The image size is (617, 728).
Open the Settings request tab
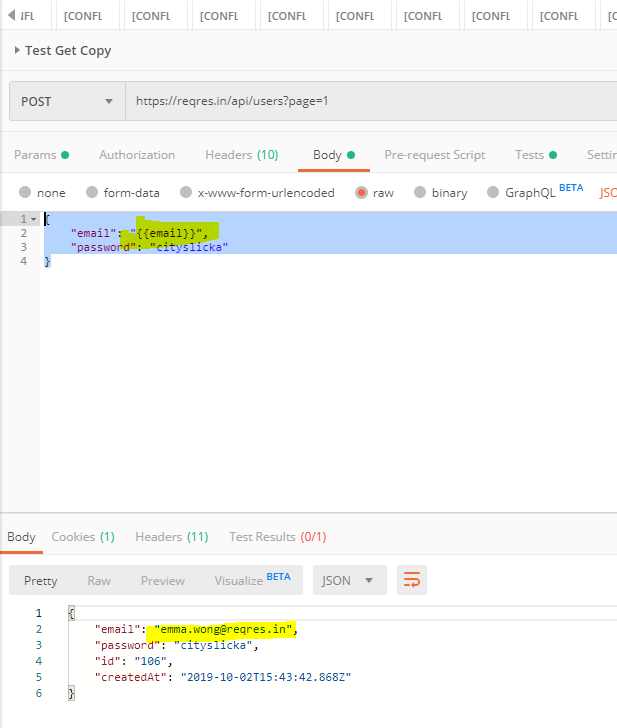click(x=602, y=155)
